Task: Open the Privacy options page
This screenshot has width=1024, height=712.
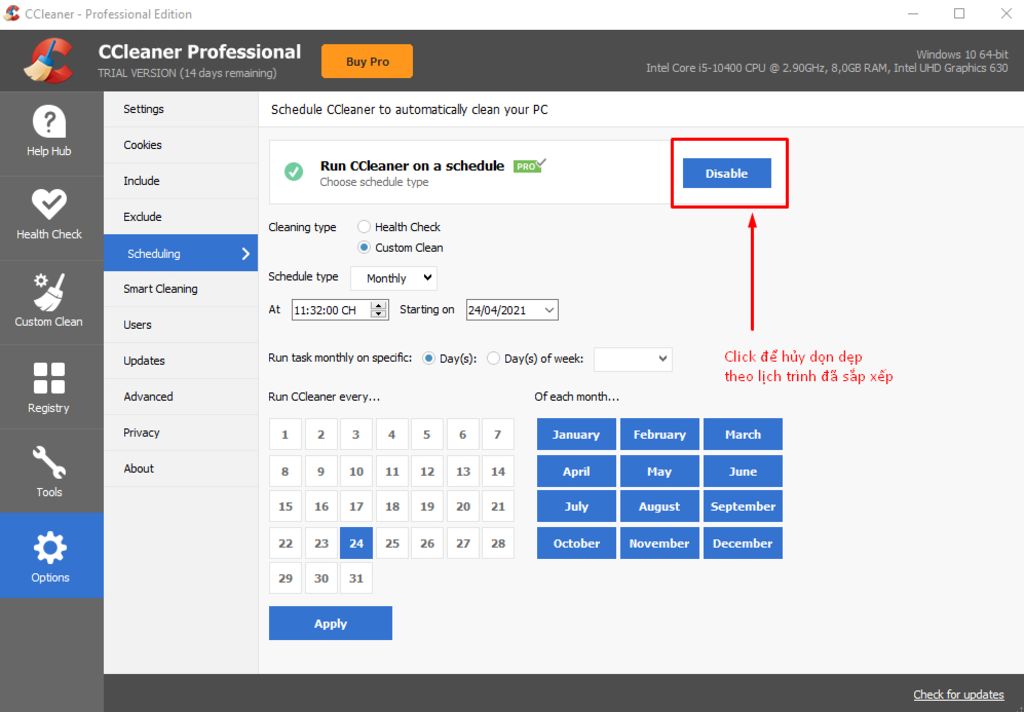Action: point(181,432)
